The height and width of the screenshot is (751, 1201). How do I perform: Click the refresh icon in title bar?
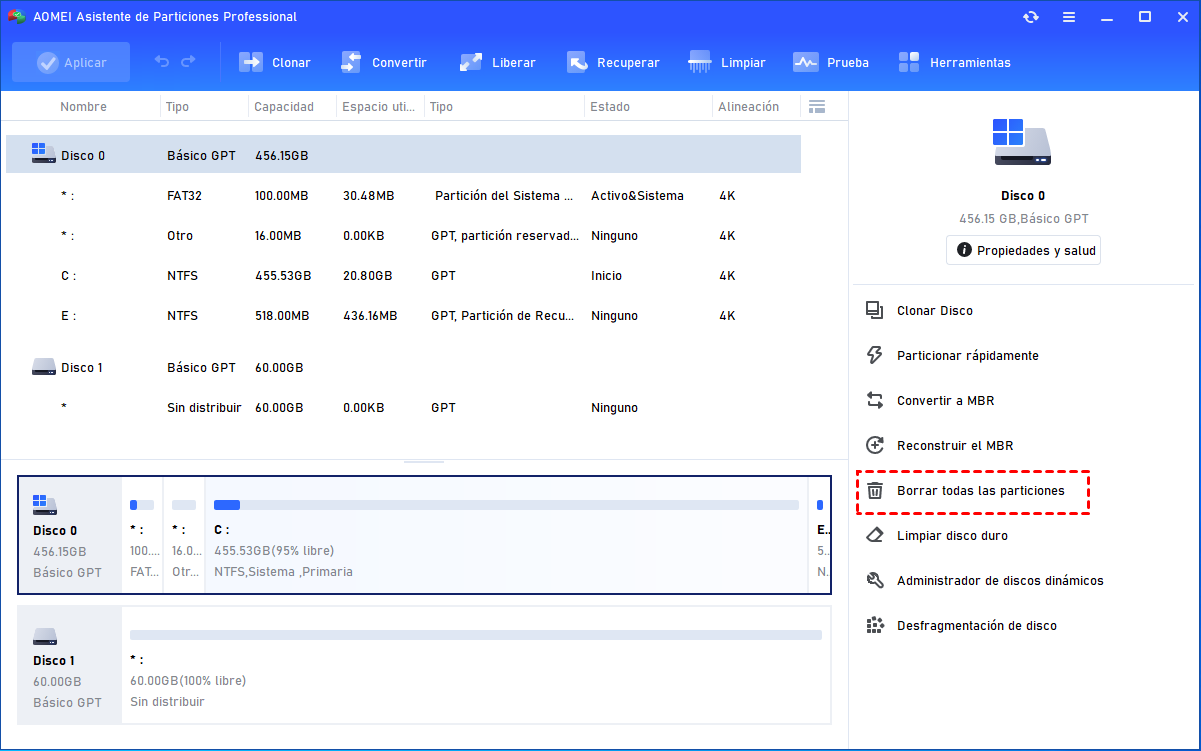point(1031,17)
